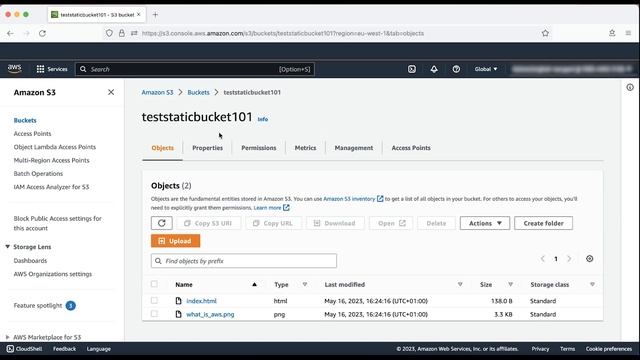Image resolution: width=640 pixels, height=360 pixels.
Task: Select all objects with header checkbox
Action: pyautogui.click(x=154, y=284)
